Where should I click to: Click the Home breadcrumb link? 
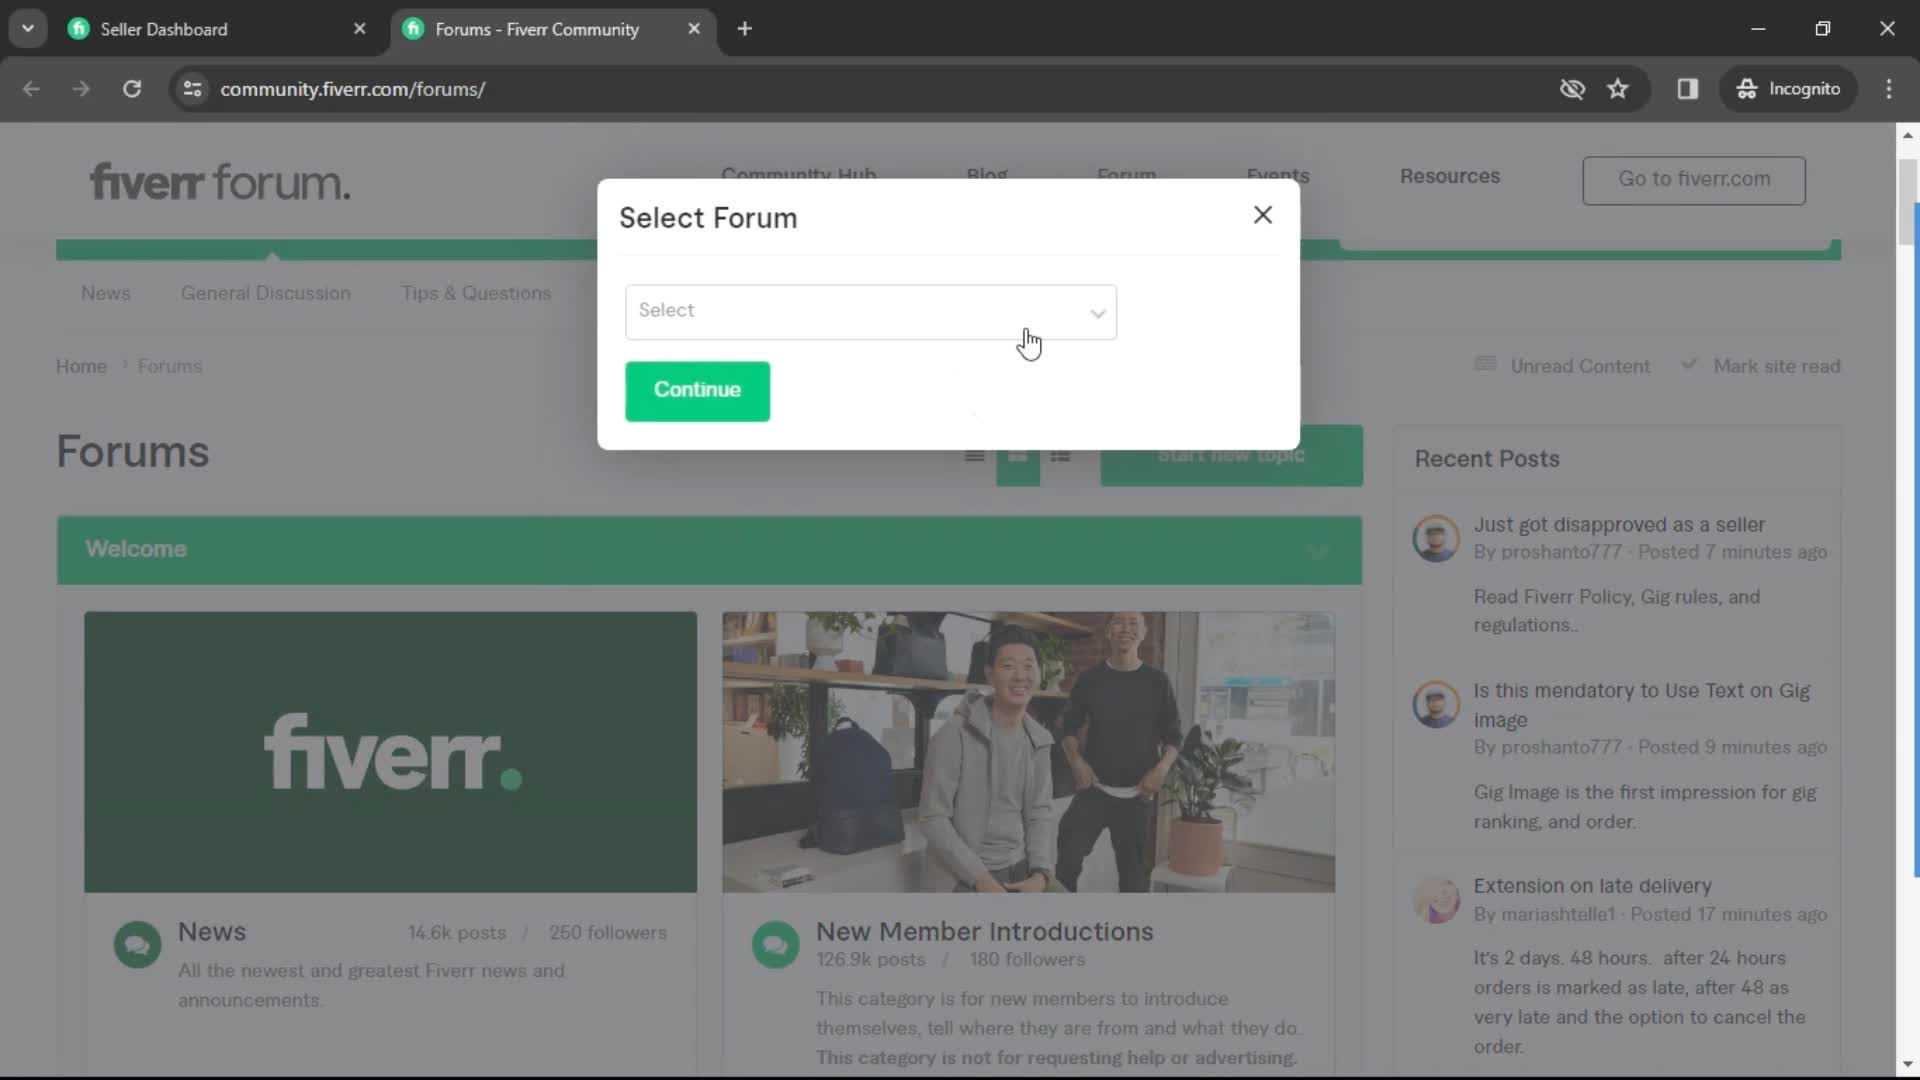[81, 366]
